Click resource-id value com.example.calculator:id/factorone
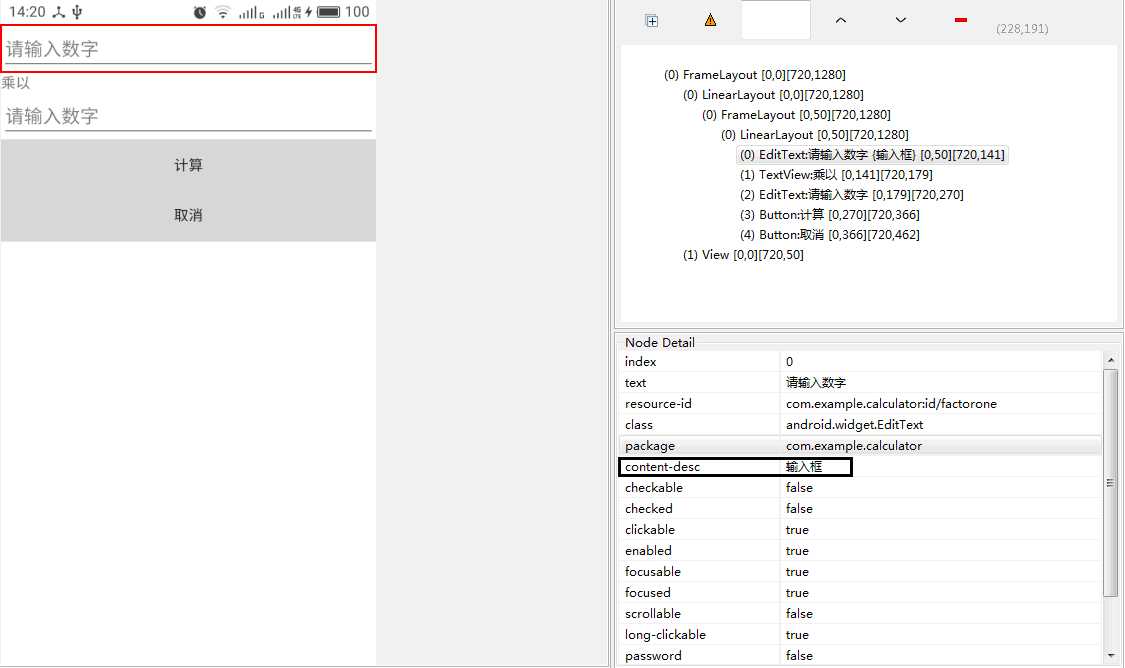 (891, 403)
